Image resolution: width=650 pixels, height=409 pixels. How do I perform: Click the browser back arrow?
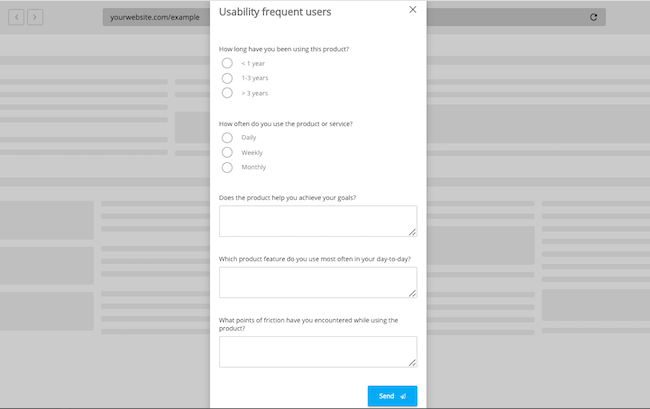point(16,17)
